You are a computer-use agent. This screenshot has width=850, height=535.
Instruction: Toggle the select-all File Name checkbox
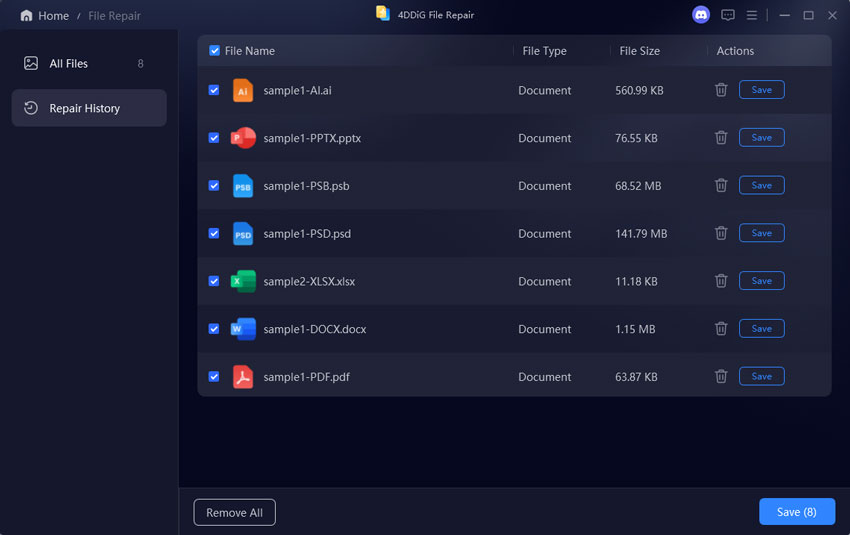click(214, 50)
